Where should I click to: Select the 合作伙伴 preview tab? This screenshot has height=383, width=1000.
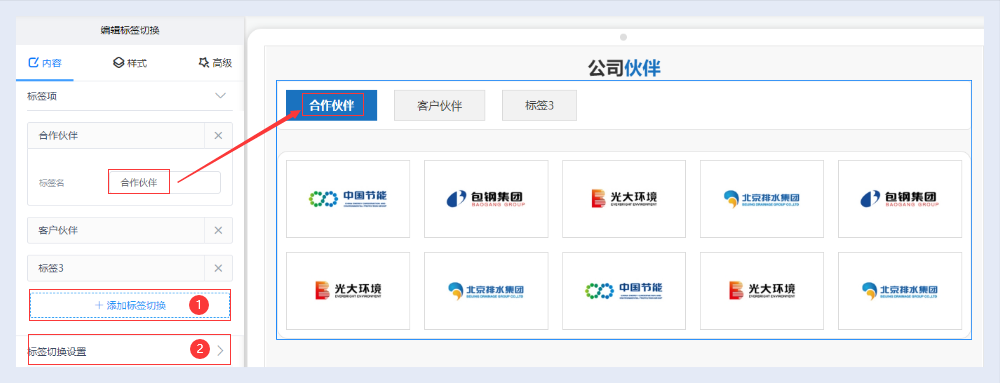[x=331, y=106]
